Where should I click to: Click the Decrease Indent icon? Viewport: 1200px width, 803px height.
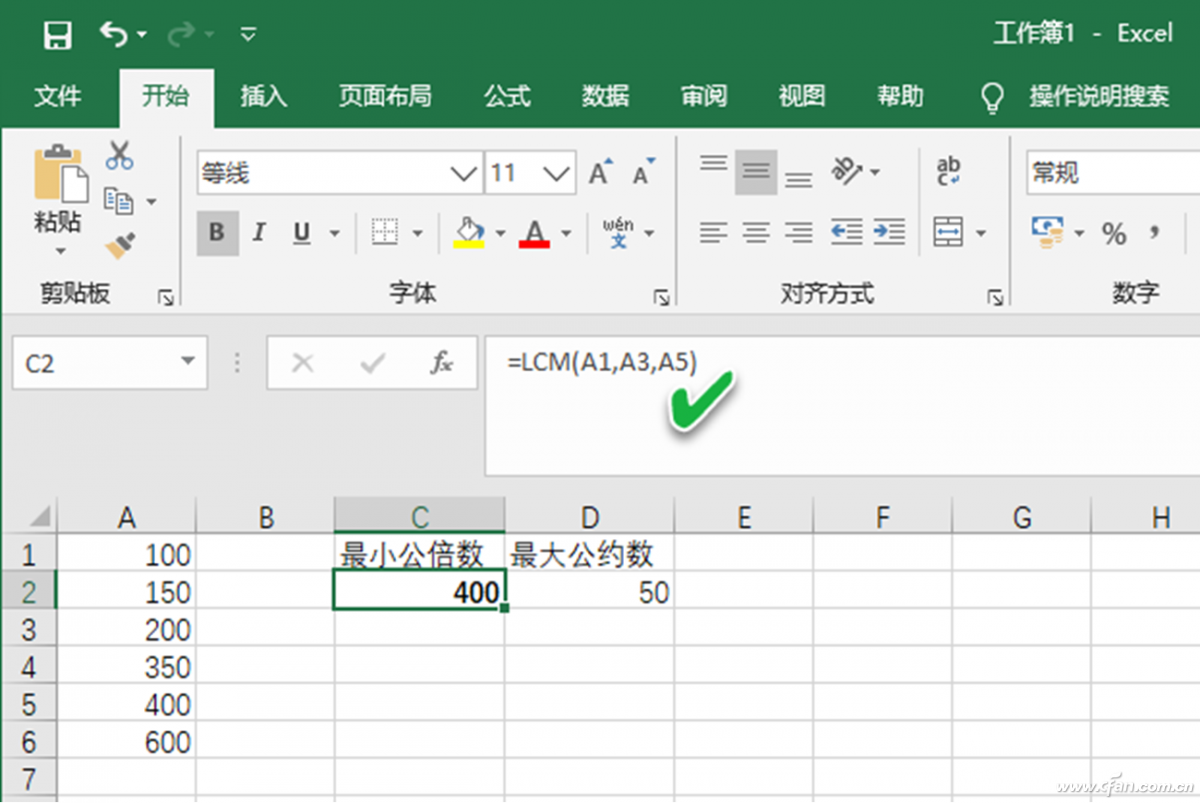(x=846, y=233)
